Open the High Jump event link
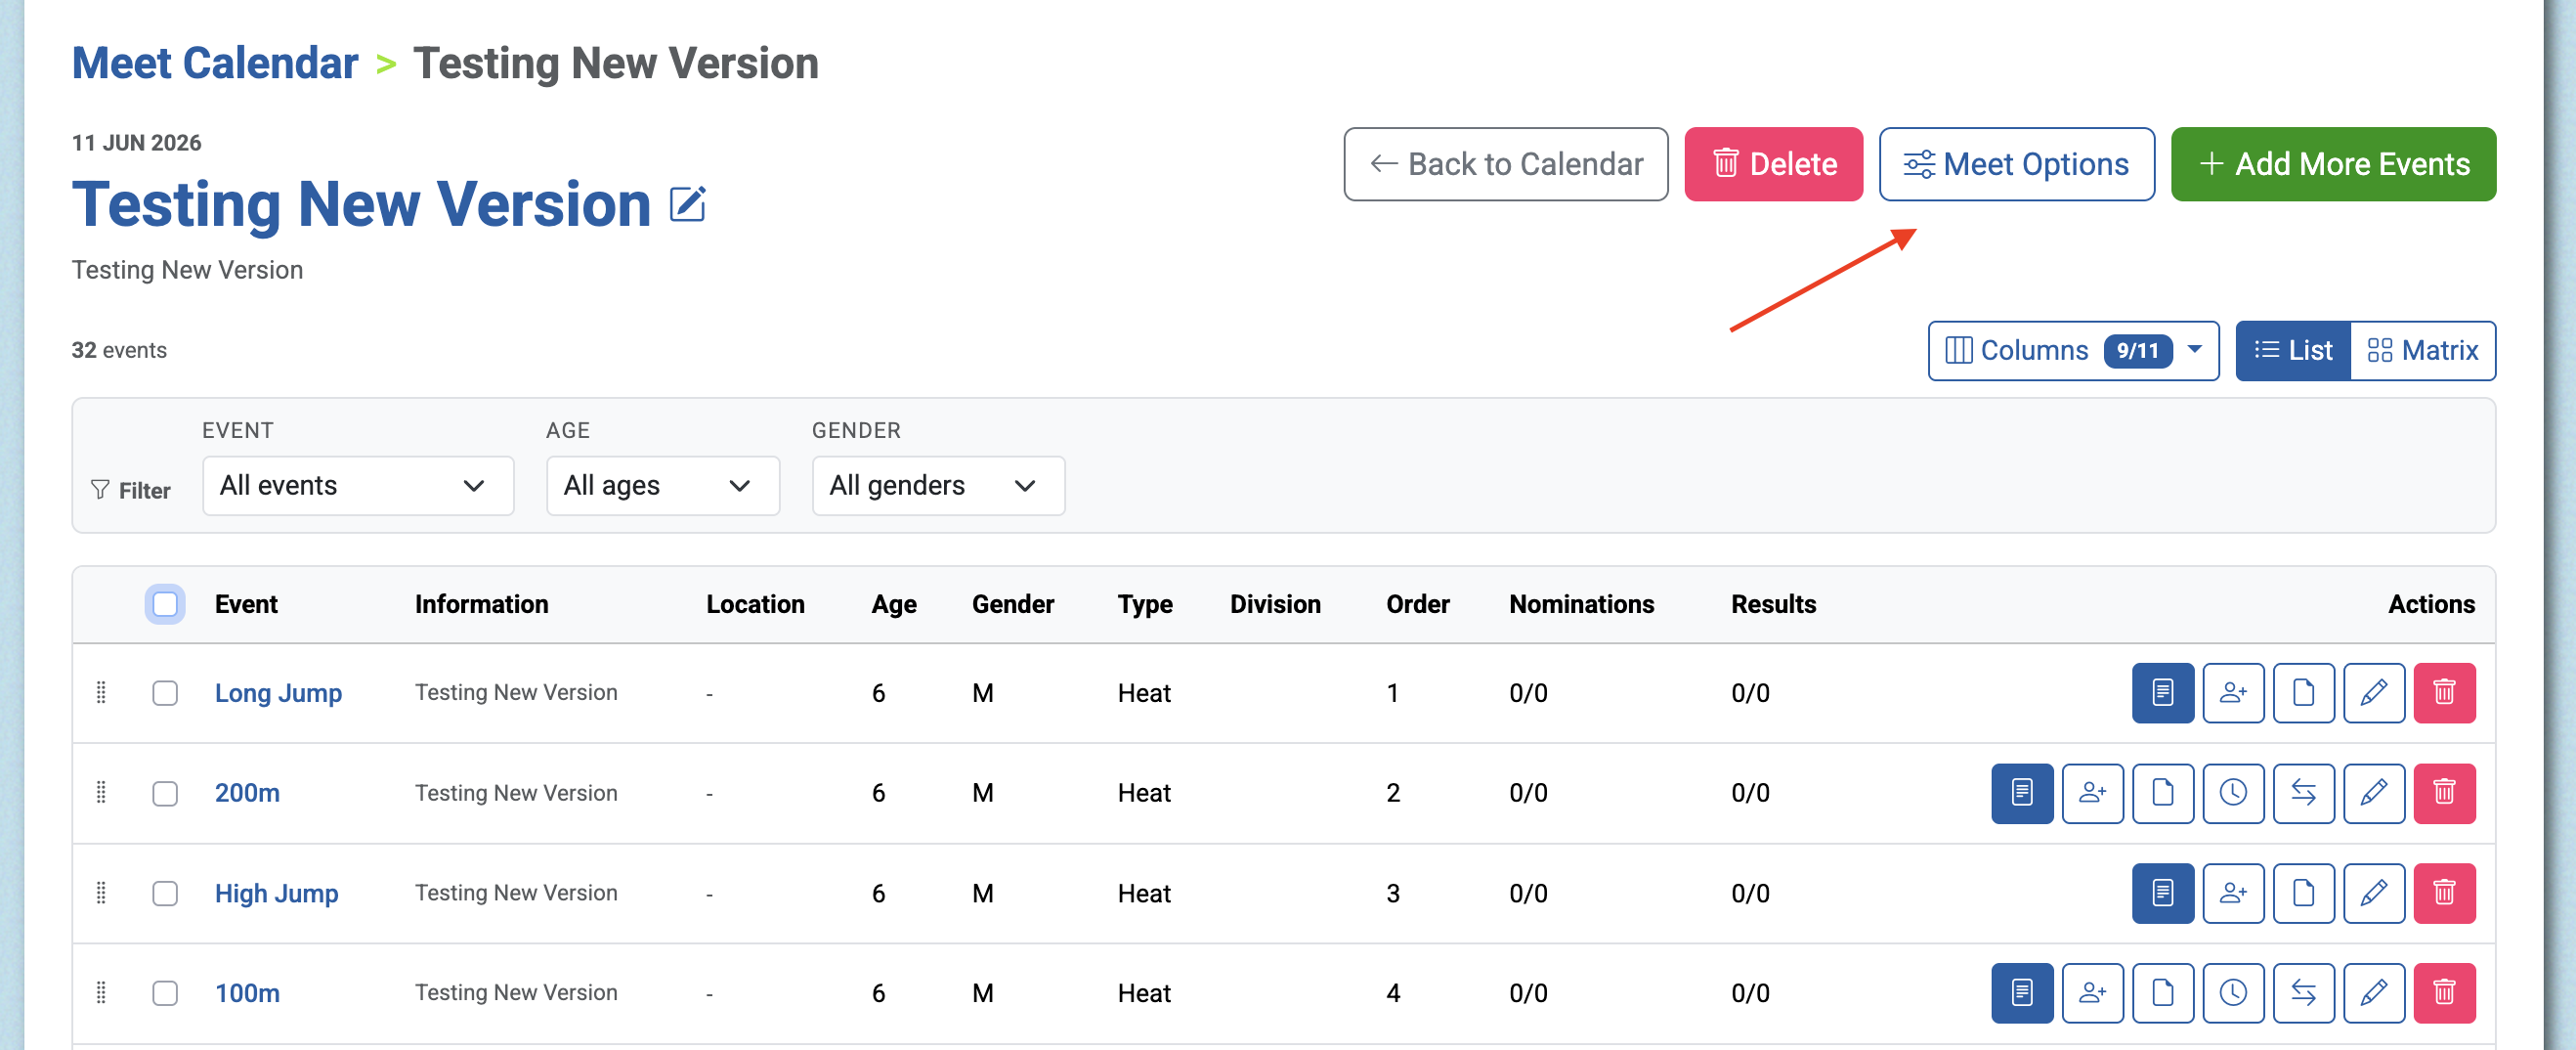This screenshot has height=1050, width=2576. [276, 893]
